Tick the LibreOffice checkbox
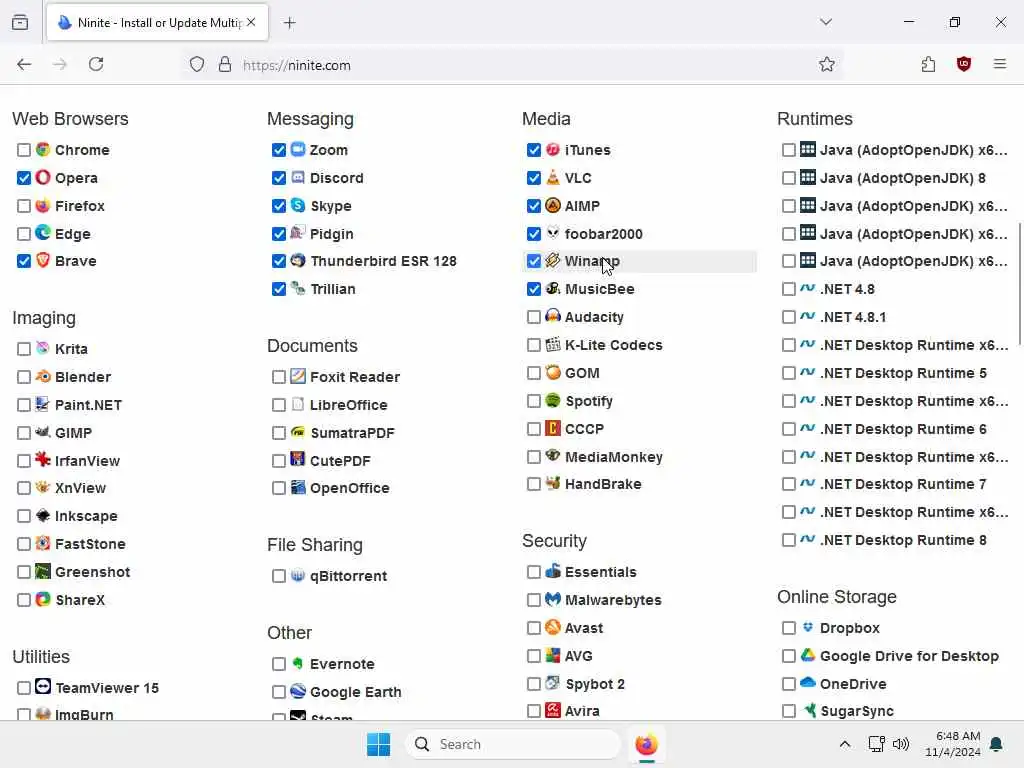This screenshot has width=1024, height=768. 279,406
